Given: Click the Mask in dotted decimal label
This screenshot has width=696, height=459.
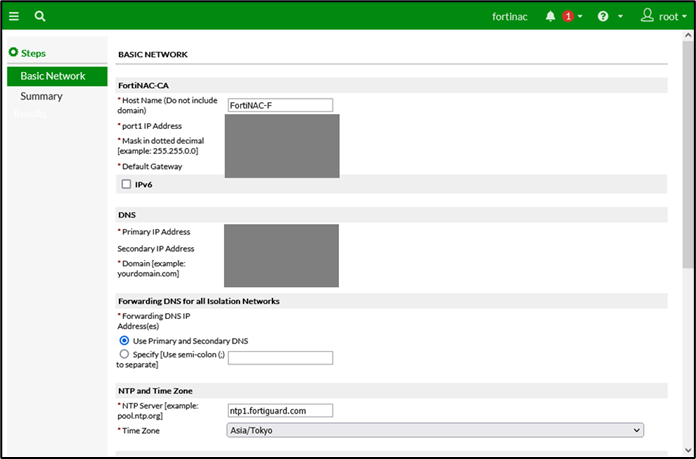Looking at the screenshot, I should tap(161, 146).
